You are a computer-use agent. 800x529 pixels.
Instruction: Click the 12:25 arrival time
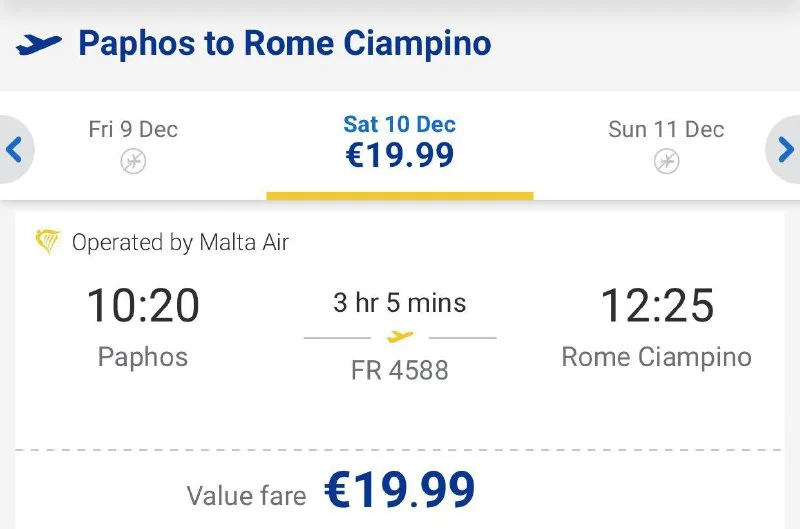[x=657, y=306]
